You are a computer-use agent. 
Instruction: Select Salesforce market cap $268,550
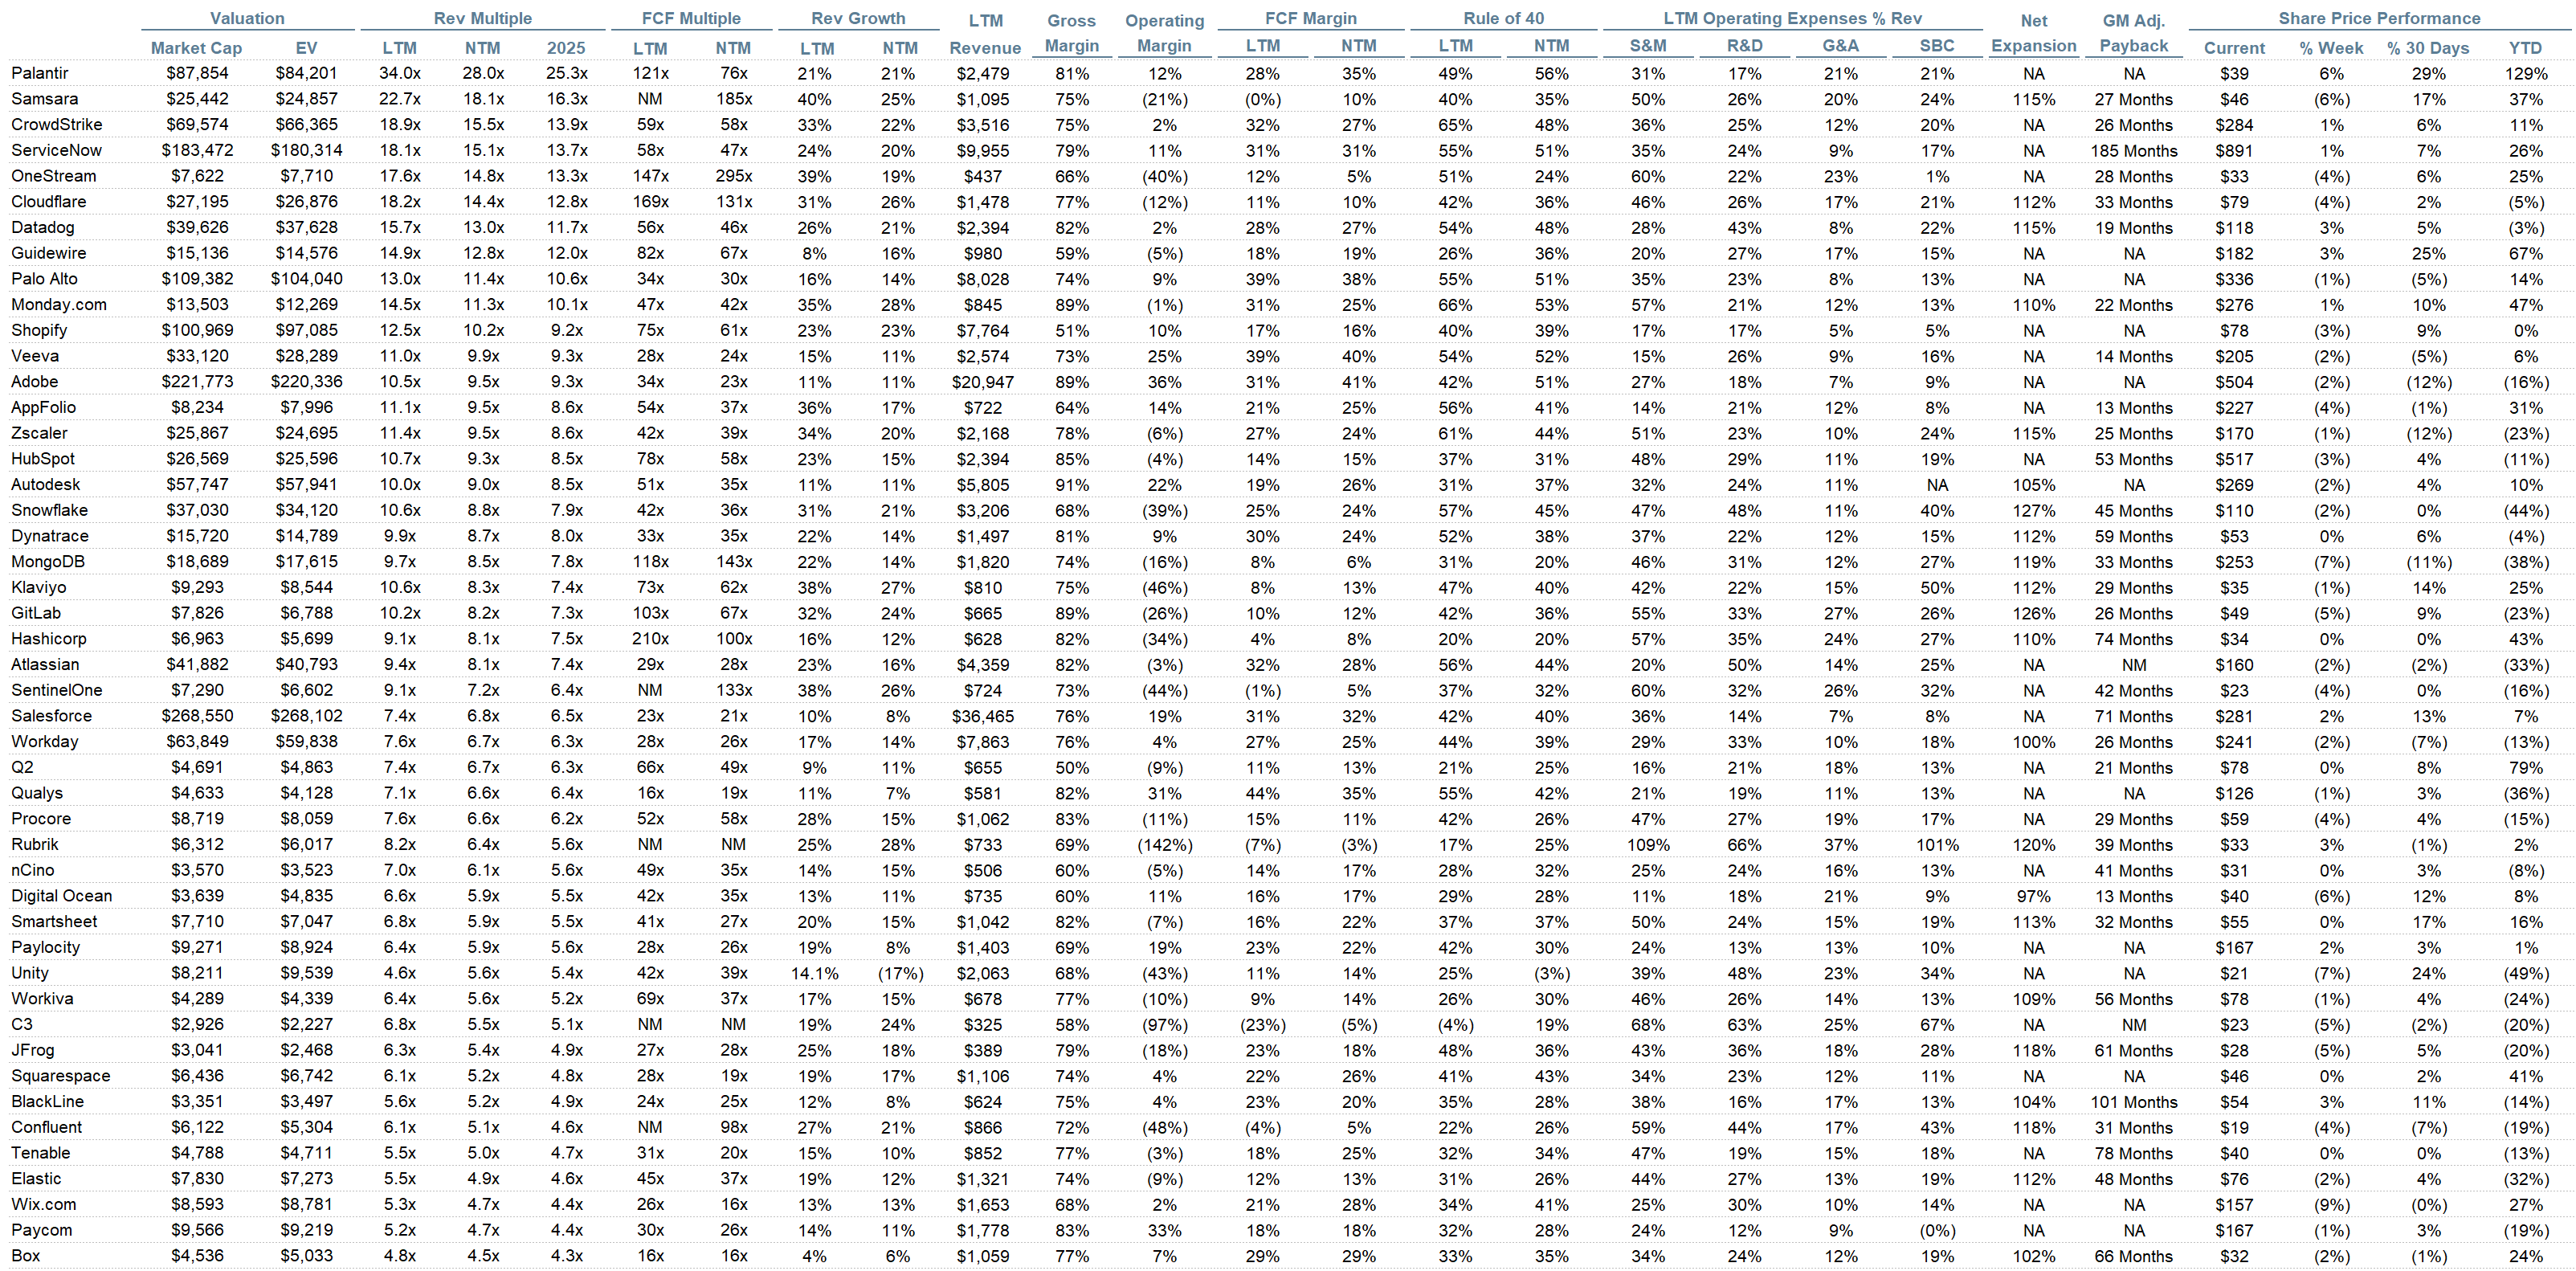pyautogui.click(x=197, y=716)
